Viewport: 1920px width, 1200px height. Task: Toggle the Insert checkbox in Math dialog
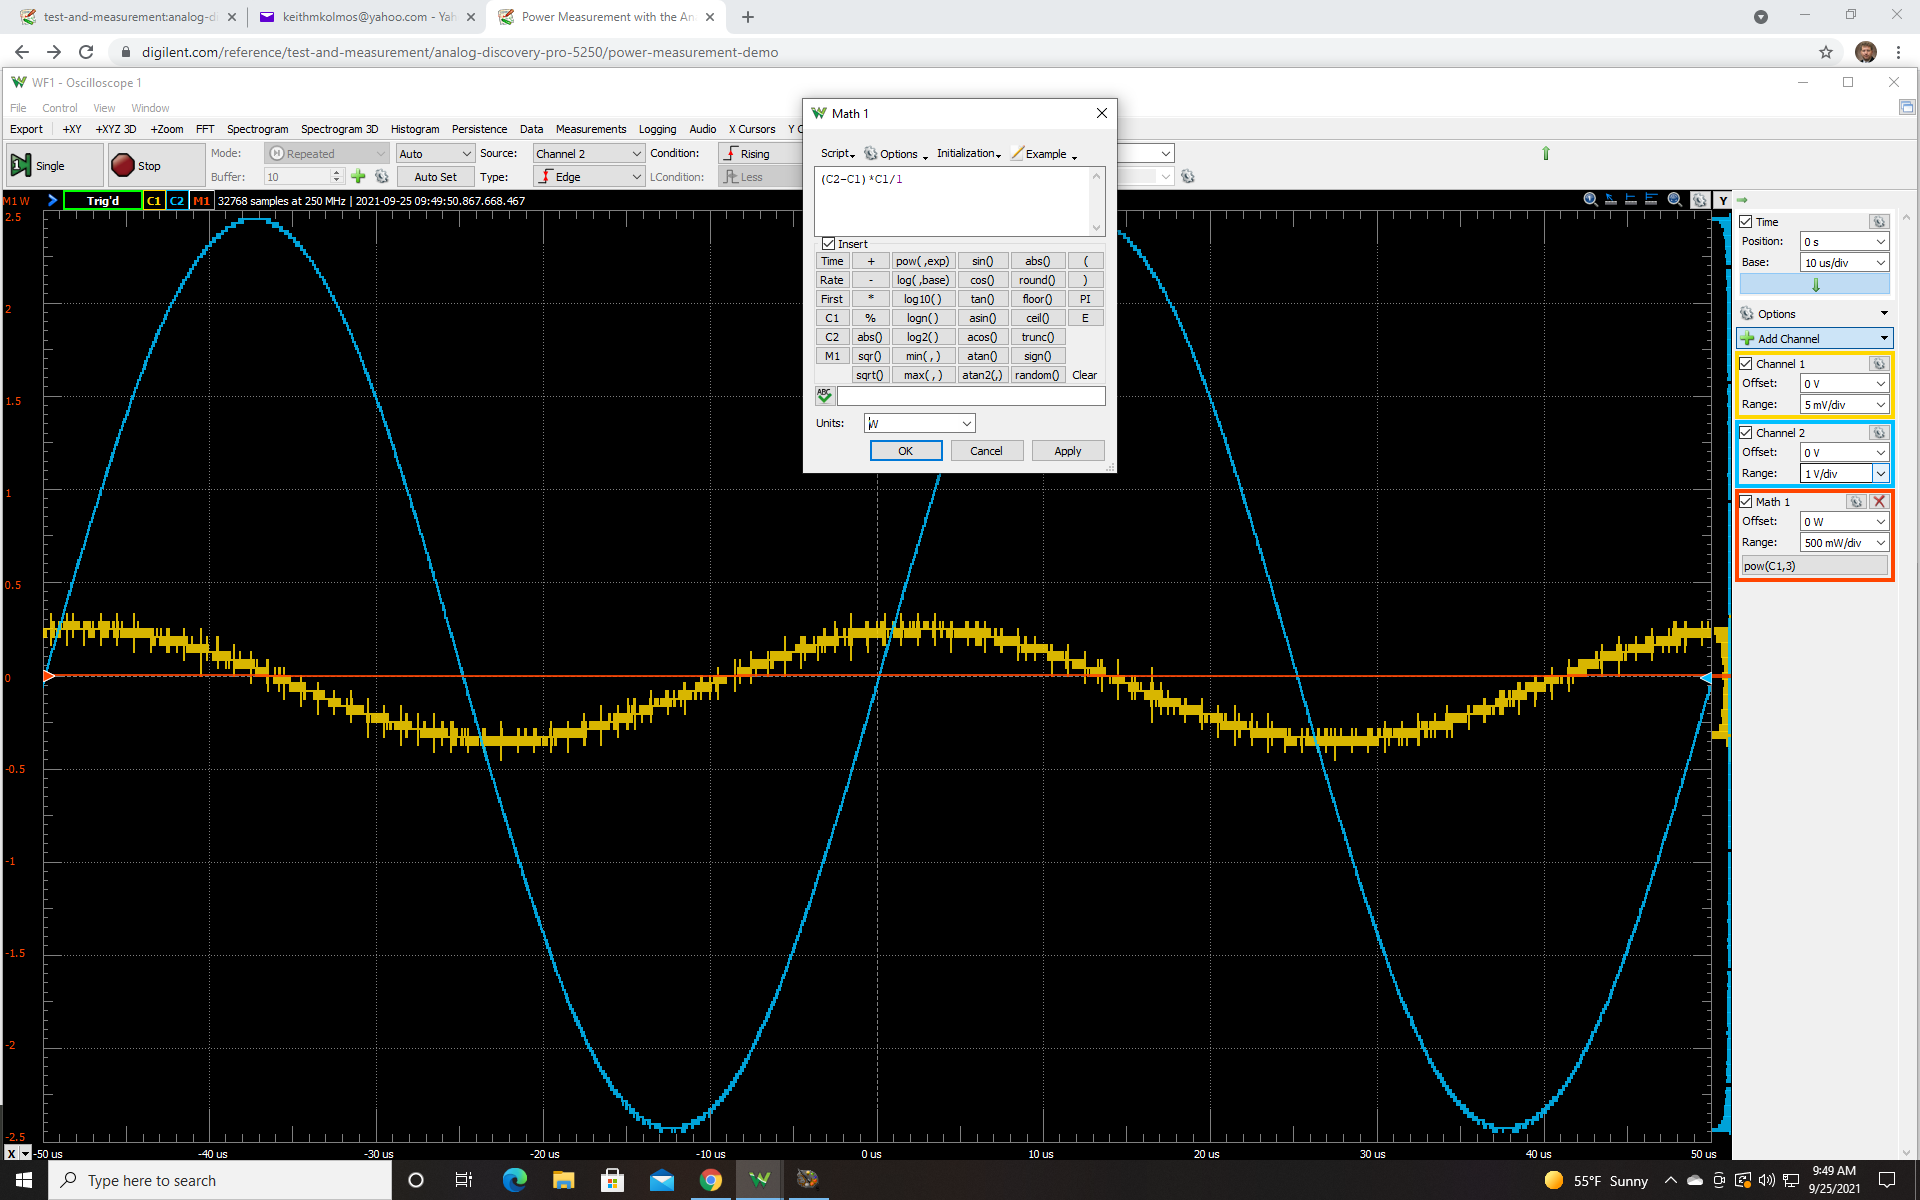828,244
